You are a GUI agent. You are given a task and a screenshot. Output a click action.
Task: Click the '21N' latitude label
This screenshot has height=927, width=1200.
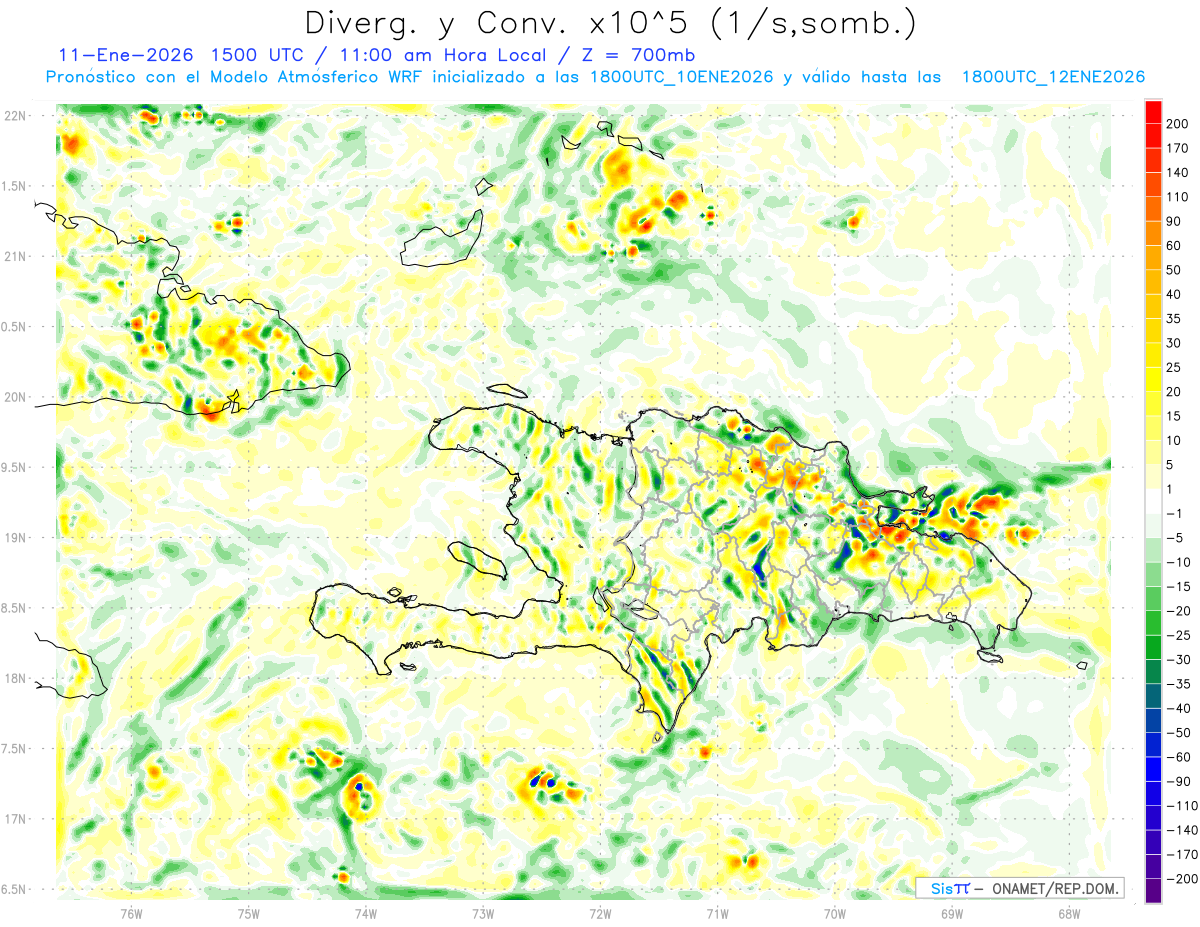click(x=16, y=256)
